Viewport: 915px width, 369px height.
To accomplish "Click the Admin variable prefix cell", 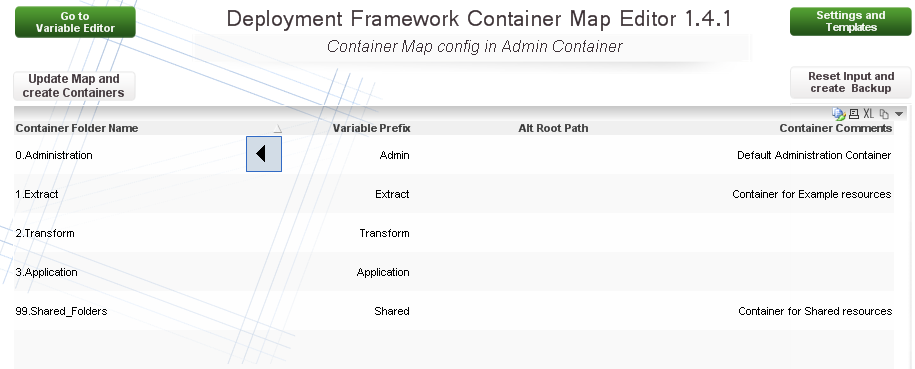I will tap(394, 155).
